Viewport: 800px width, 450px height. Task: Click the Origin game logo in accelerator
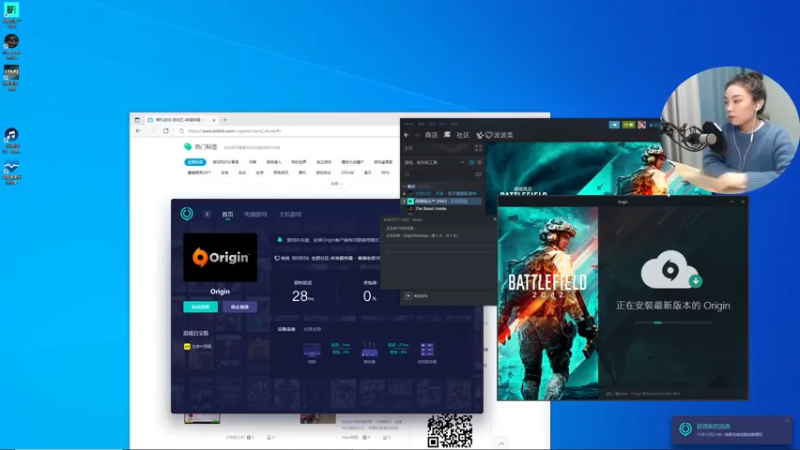[x=220, y=258]
